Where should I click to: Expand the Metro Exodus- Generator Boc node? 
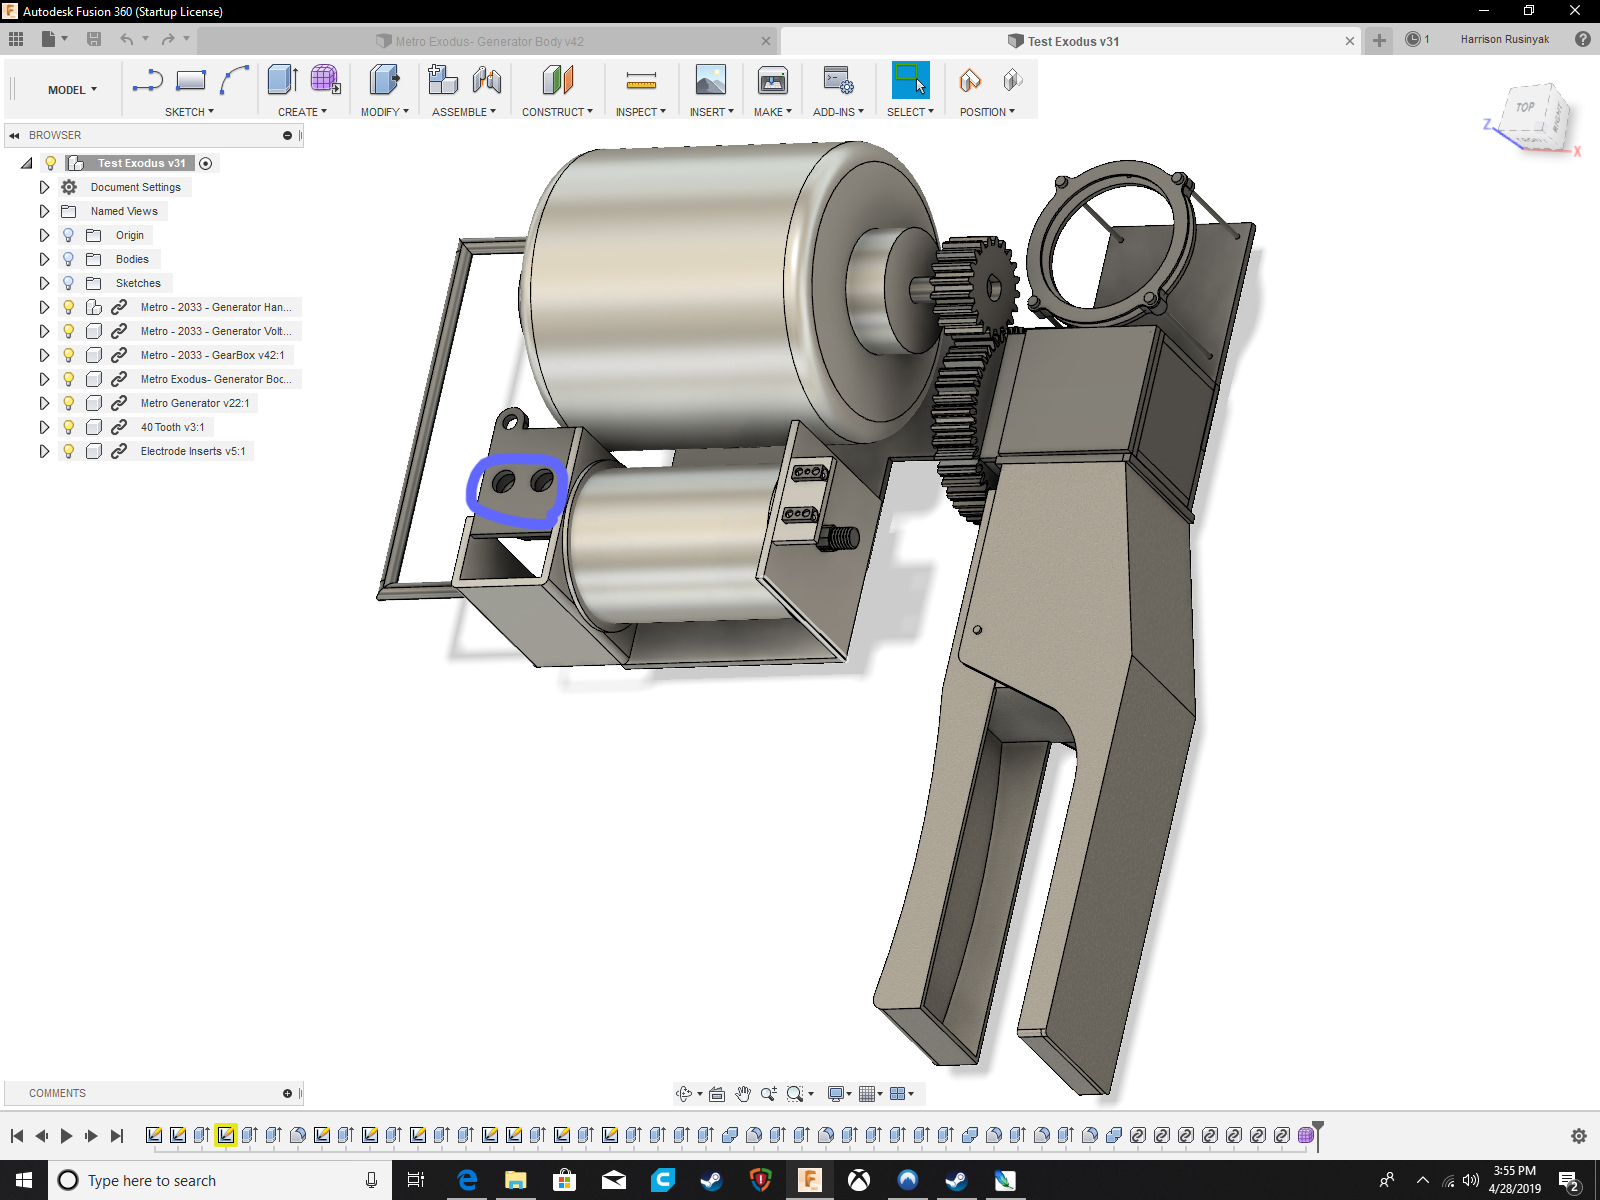(44, 379)
